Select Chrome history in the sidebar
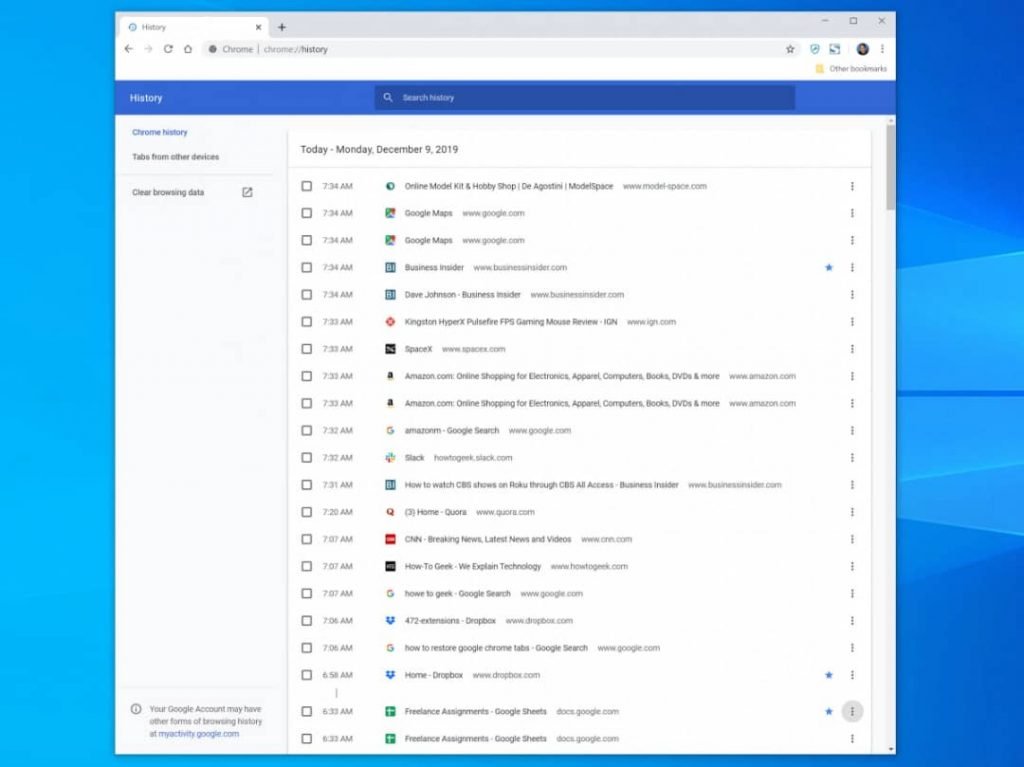Image resolution: width=1024 pixels, height=767 pixels. point(159,132)
